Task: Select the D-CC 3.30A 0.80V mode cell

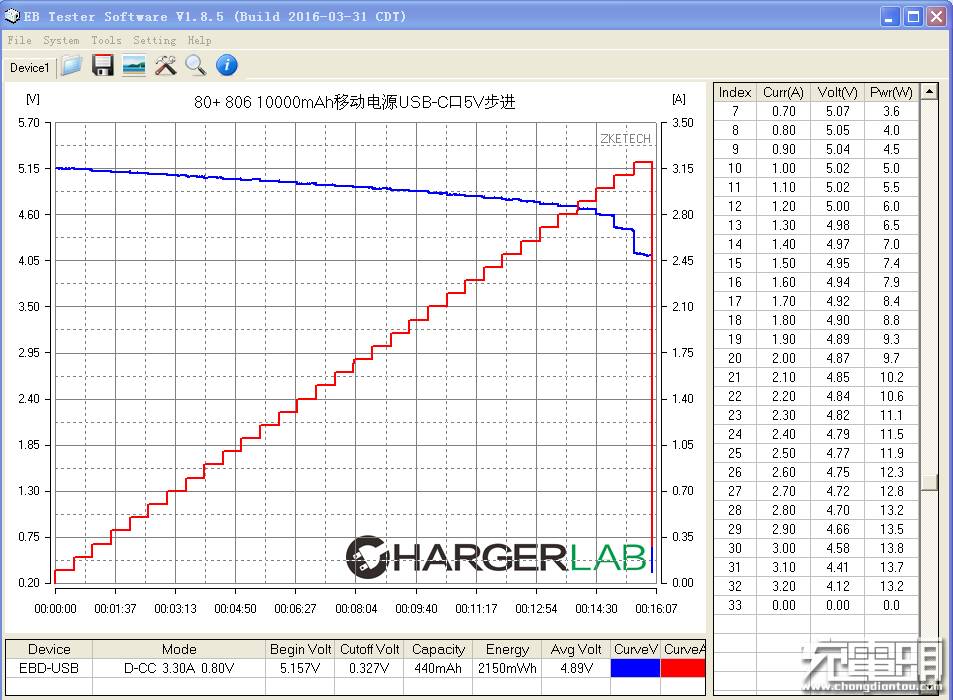Action: pyautogui.click(x=179, y=668)
